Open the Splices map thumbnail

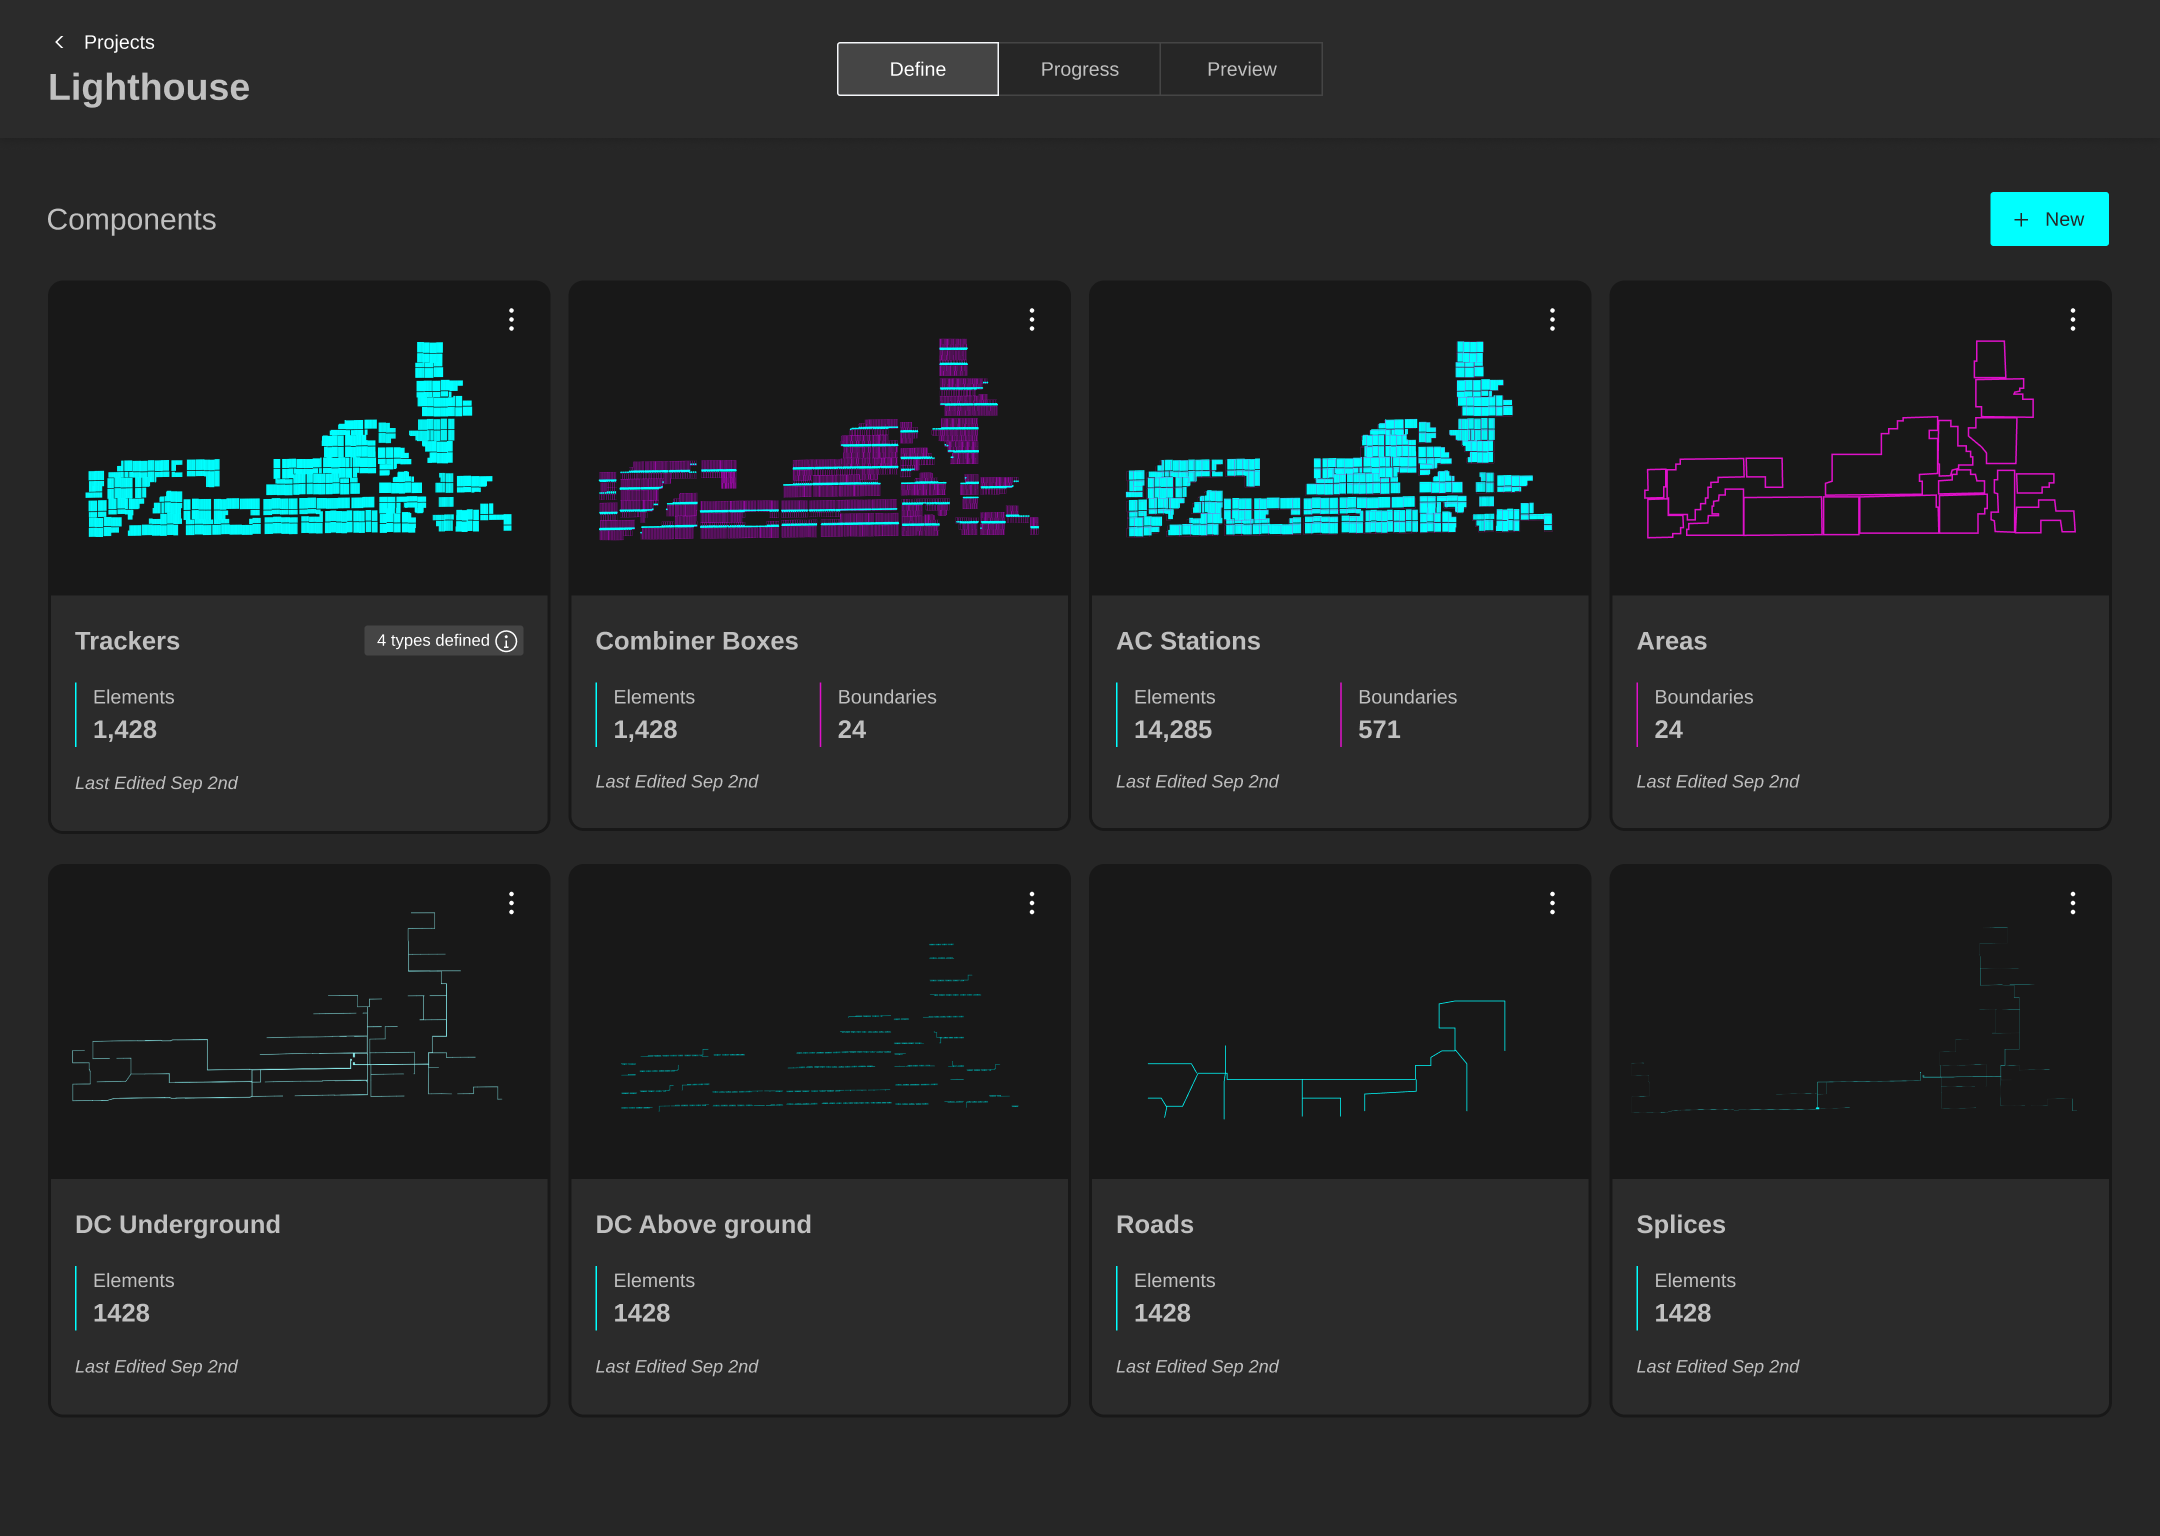click(x=1860, y=1023)
